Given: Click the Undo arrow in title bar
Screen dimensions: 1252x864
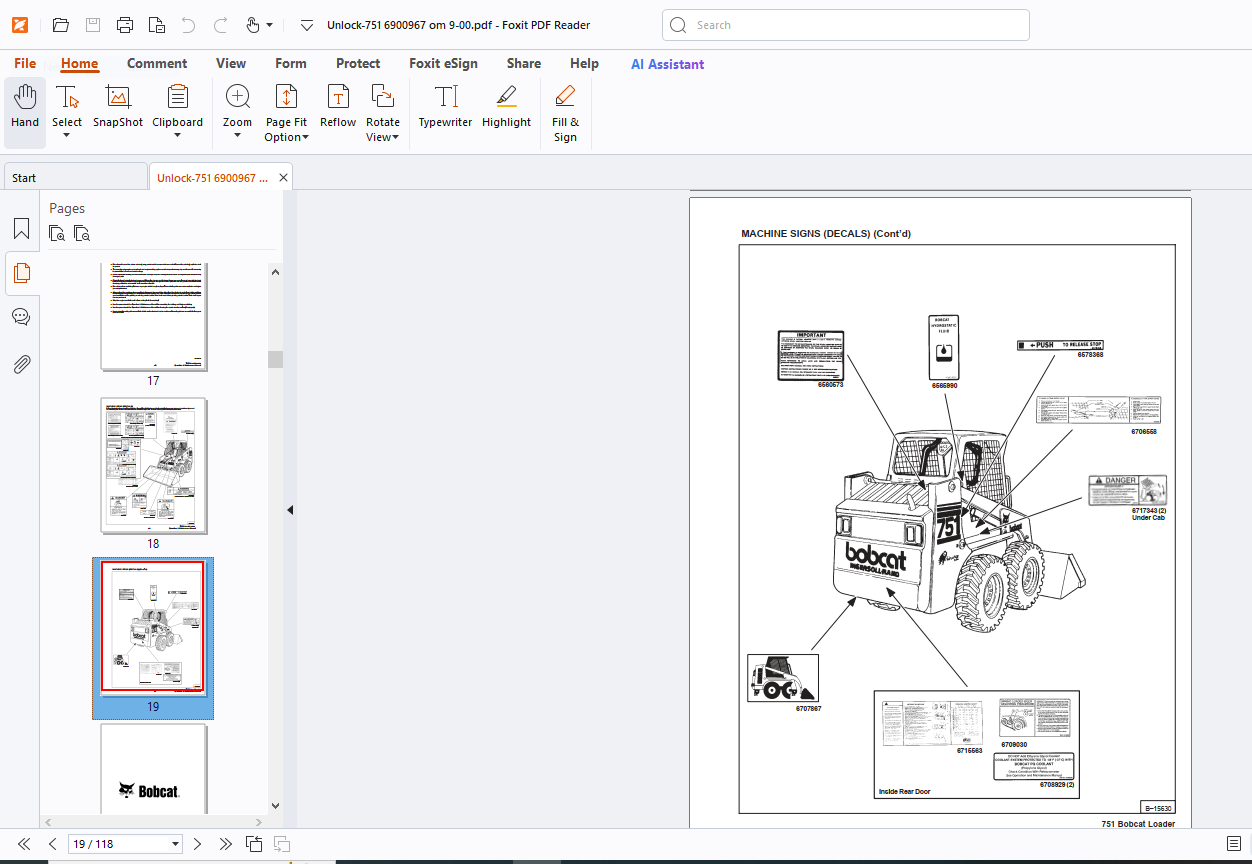Looking at the screenshot, I should [188, 25].
